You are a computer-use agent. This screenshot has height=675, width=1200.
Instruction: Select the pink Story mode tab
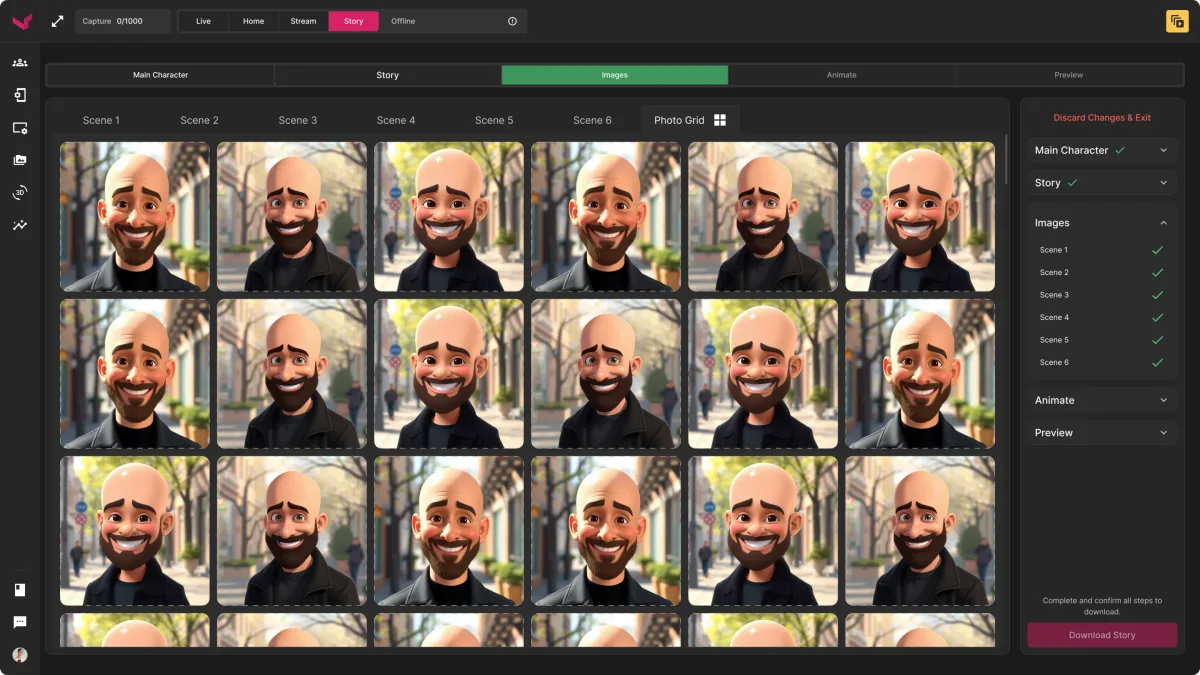click(x=354, y=21)
